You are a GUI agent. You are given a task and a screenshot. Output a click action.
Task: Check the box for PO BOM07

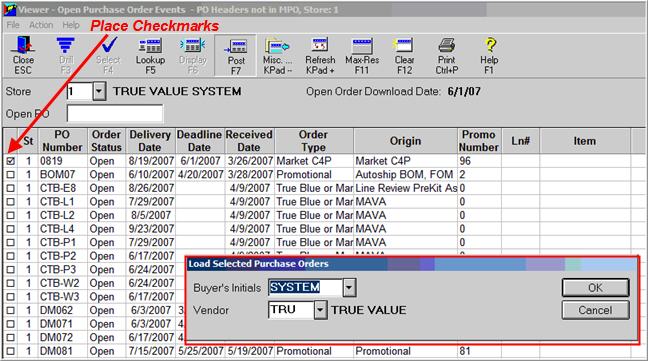pyautogui.click(x=10, y=175)
